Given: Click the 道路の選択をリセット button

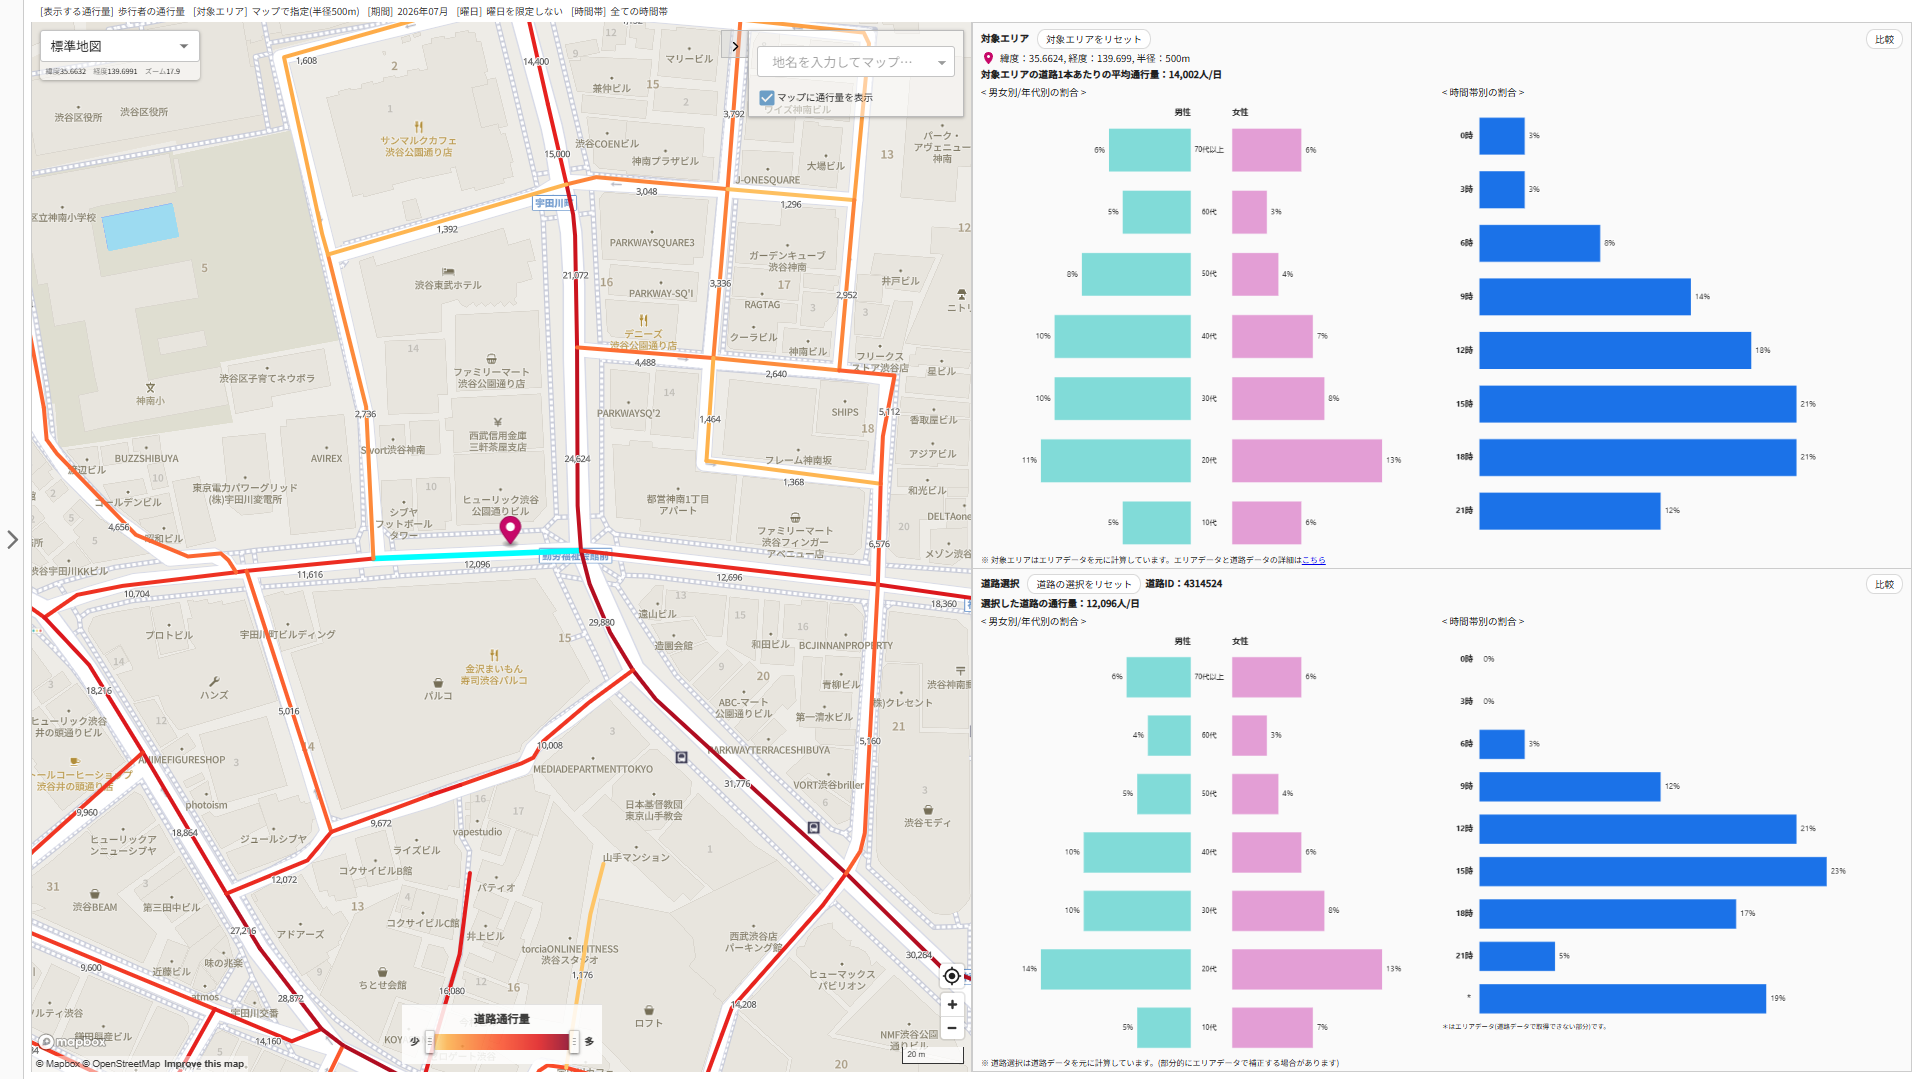Looking at the screenshot, I should pos(1083,584).
